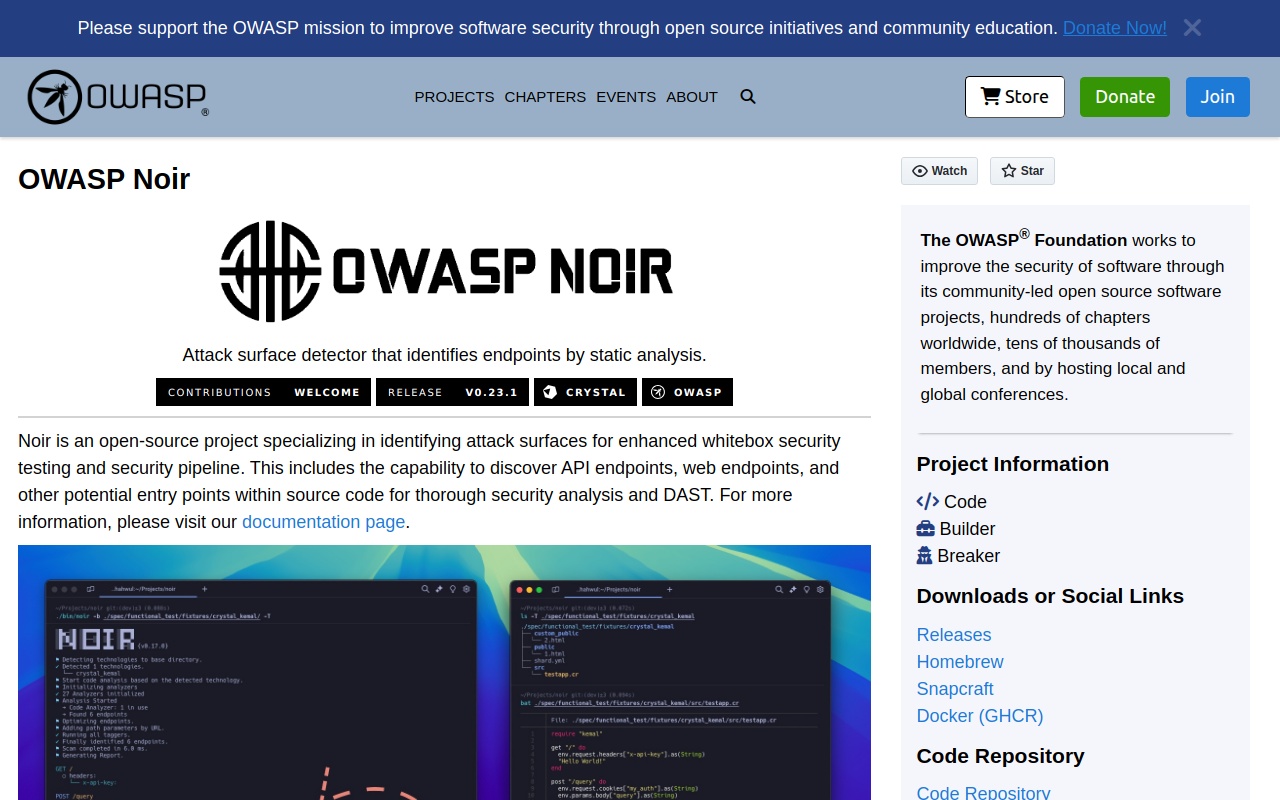The height and width of the screenshot is (800, 1280).
Task: Open the Store with cart icon
Action: pos(1014,97)
